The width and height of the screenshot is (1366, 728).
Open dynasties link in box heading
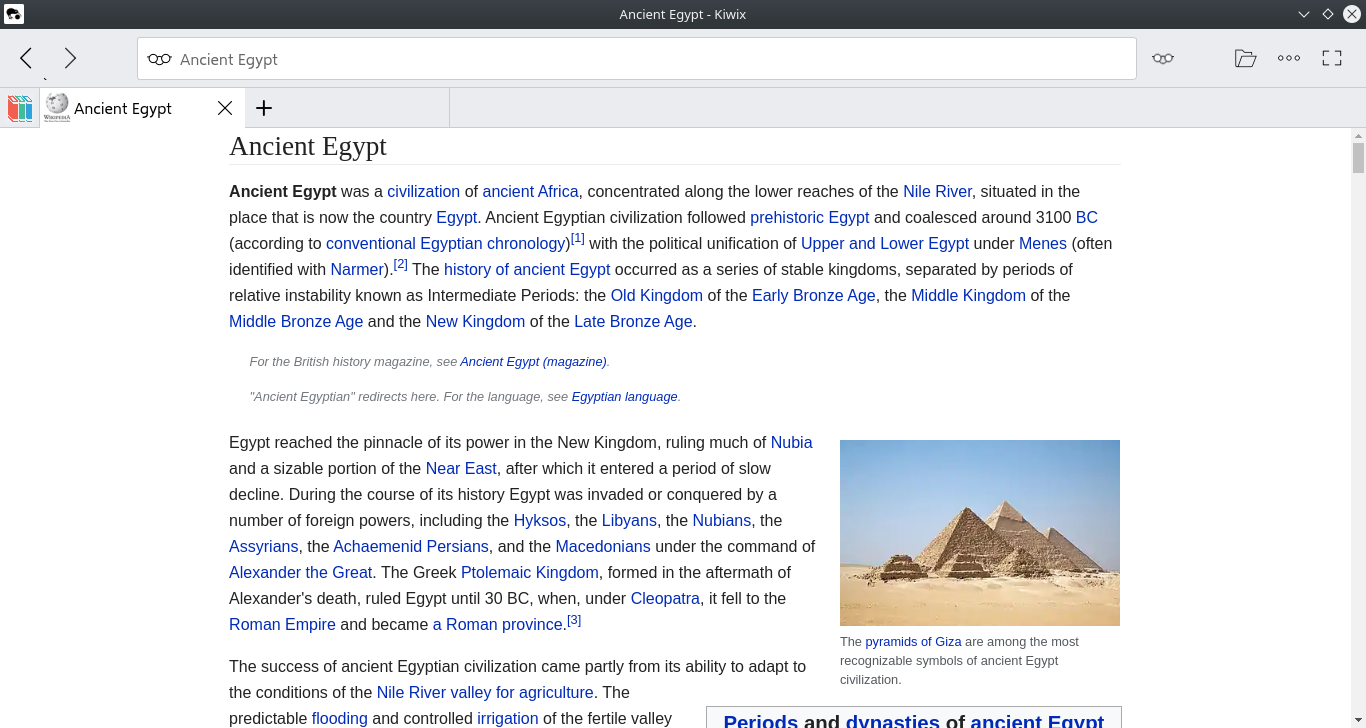[x=892, y=721]
